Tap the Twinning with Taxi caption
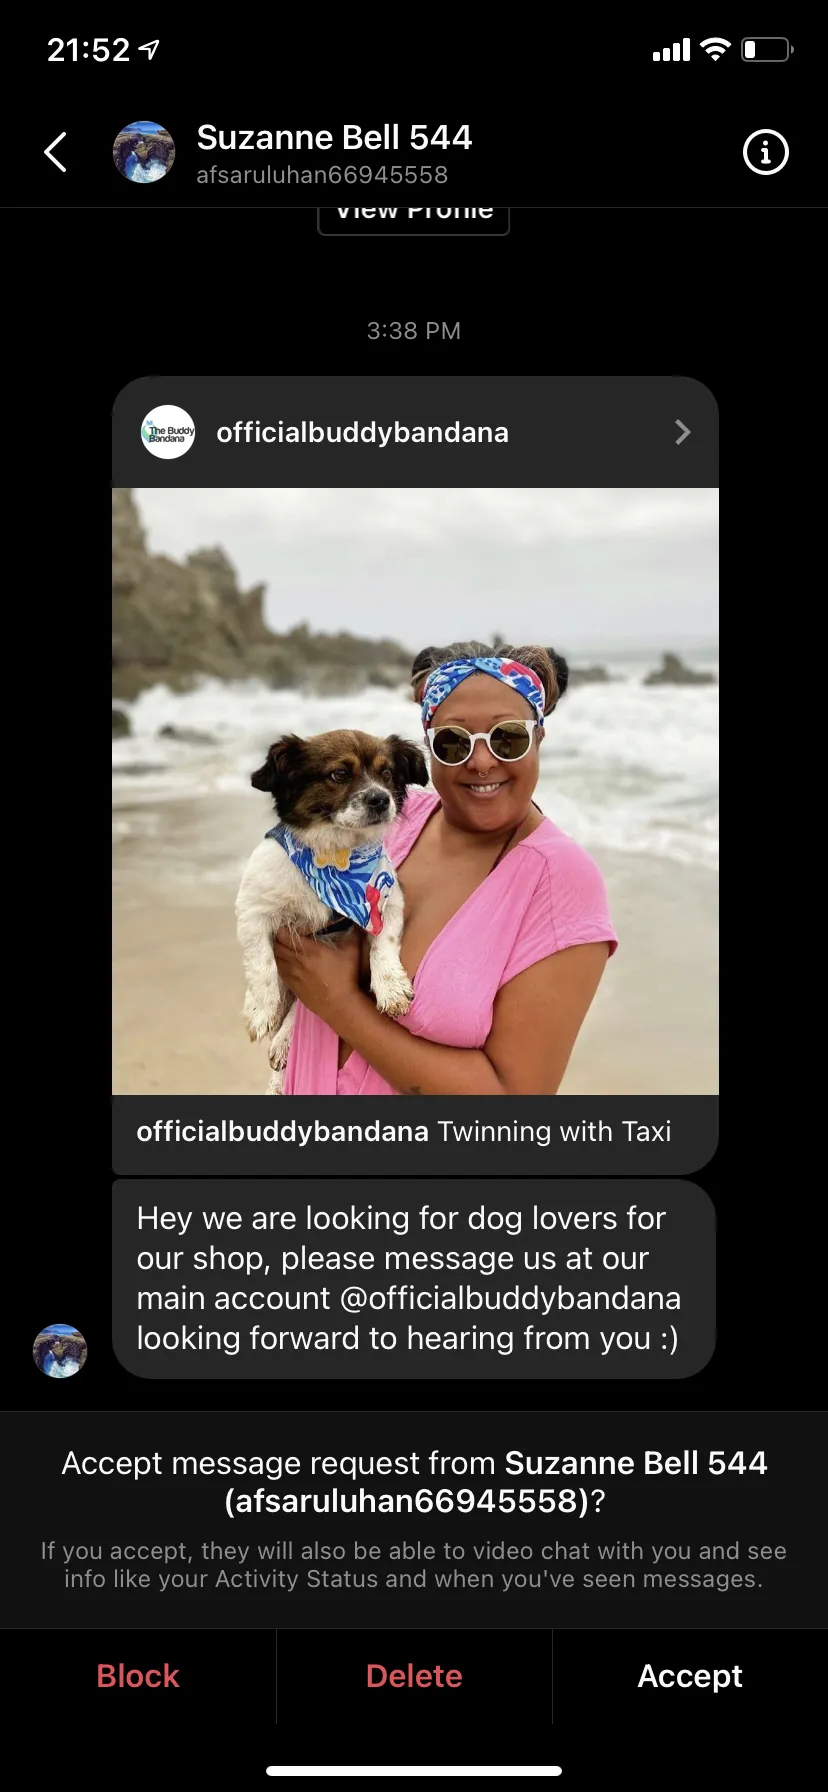 [x=554, y=1131]
